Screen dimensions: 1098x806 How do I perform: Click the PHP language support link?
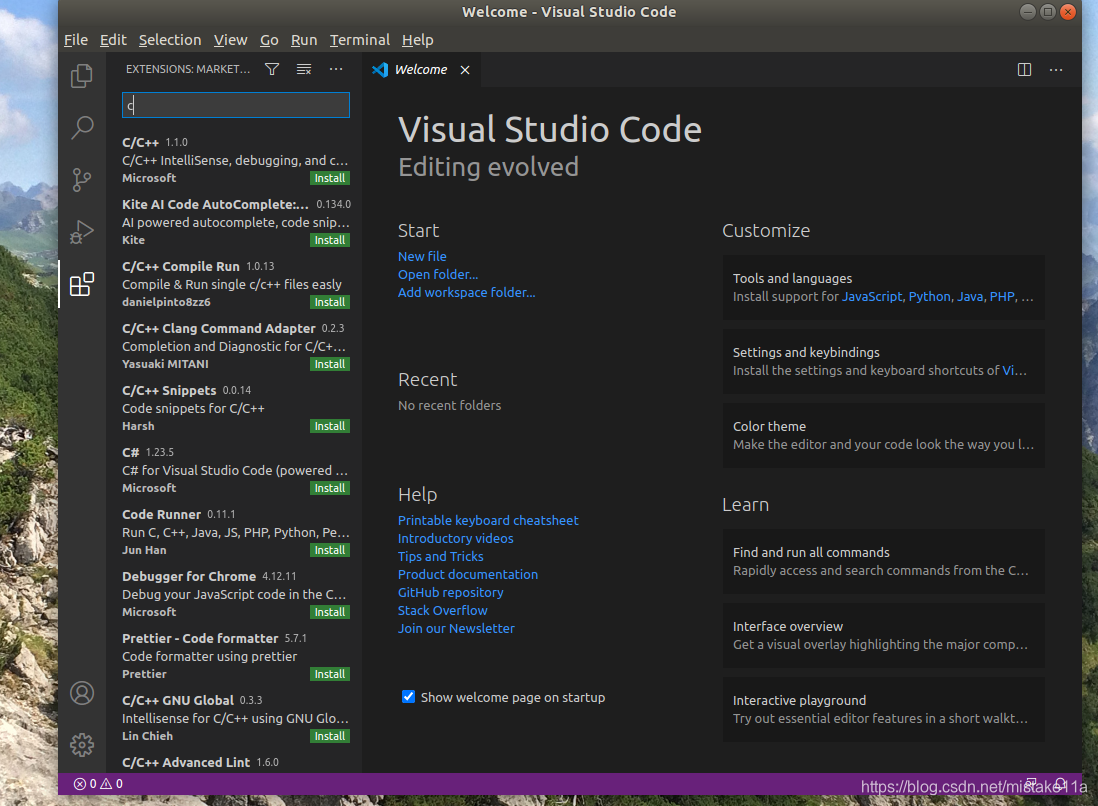click(1002, 297)
